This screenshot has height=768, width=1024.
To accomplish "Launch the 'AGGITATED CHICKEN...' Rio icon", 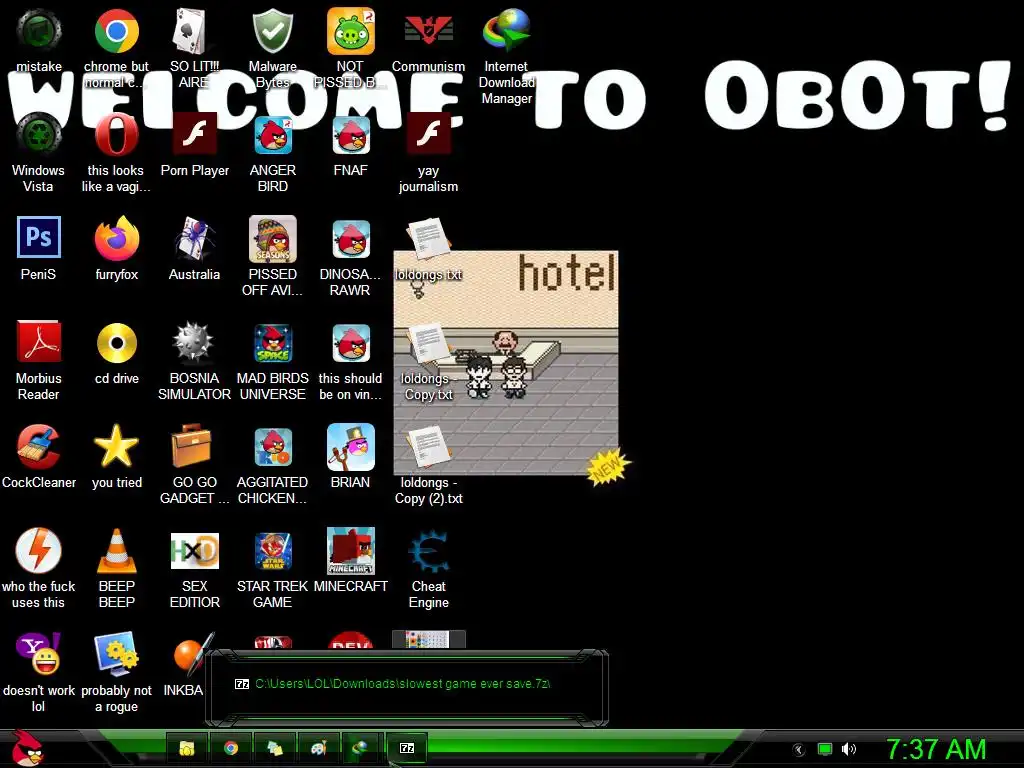I will point(273,447).
